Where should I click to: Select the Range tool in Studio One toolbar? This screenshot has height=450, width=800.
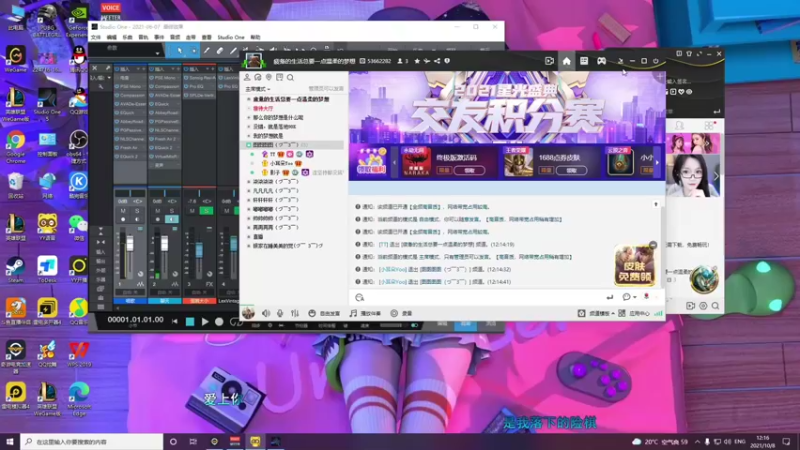click(x=193, y=51)
